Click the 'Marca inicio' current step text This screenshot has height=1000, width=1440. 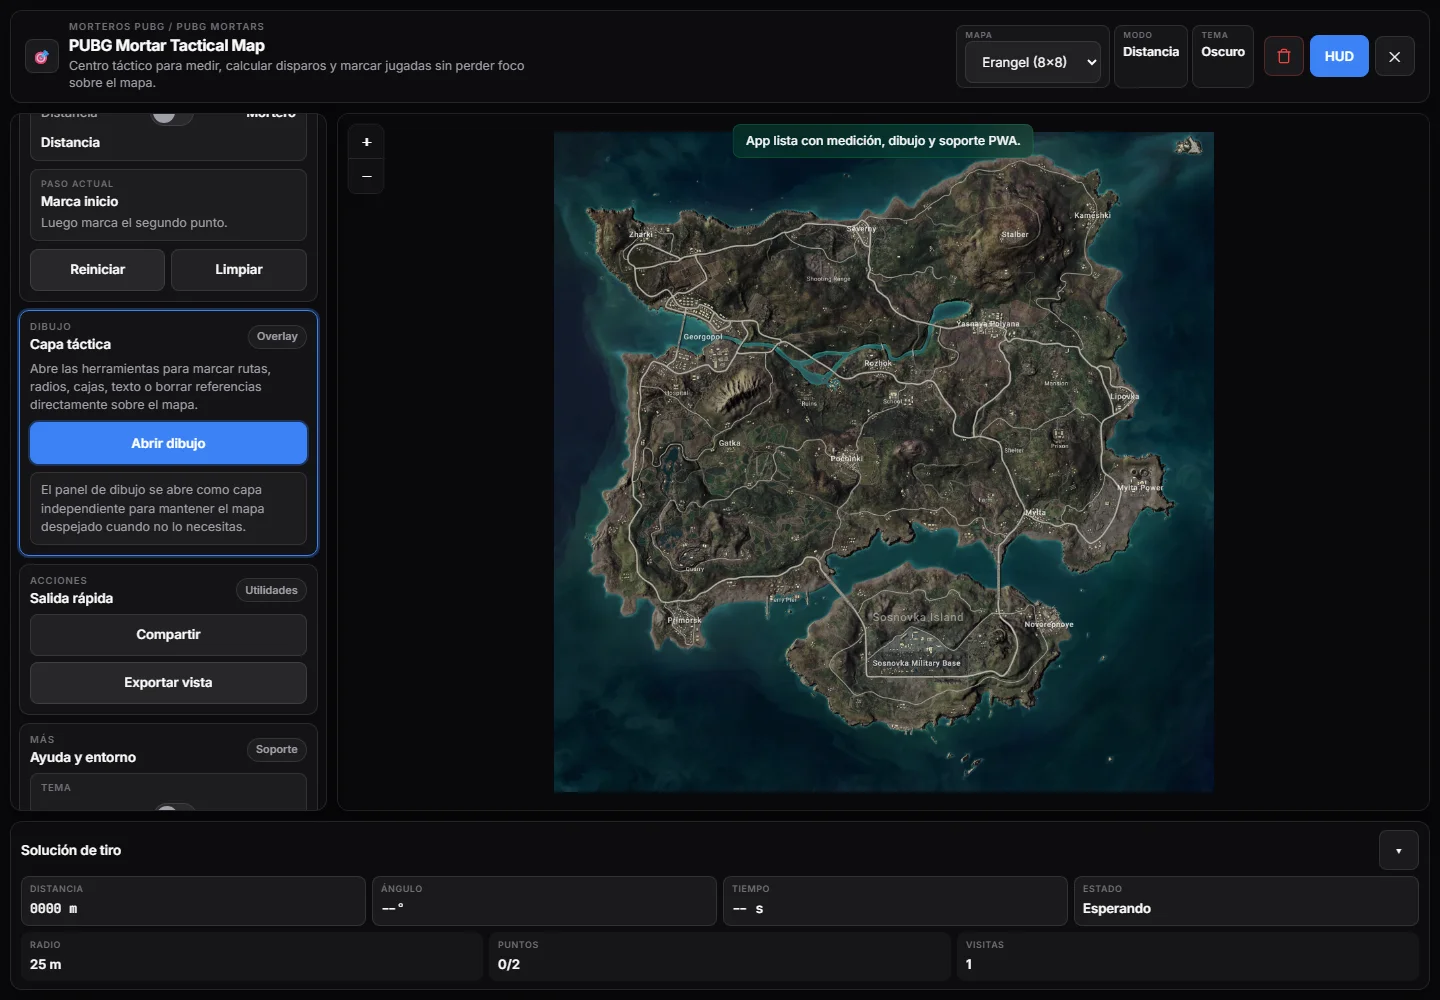pos(80,202)
